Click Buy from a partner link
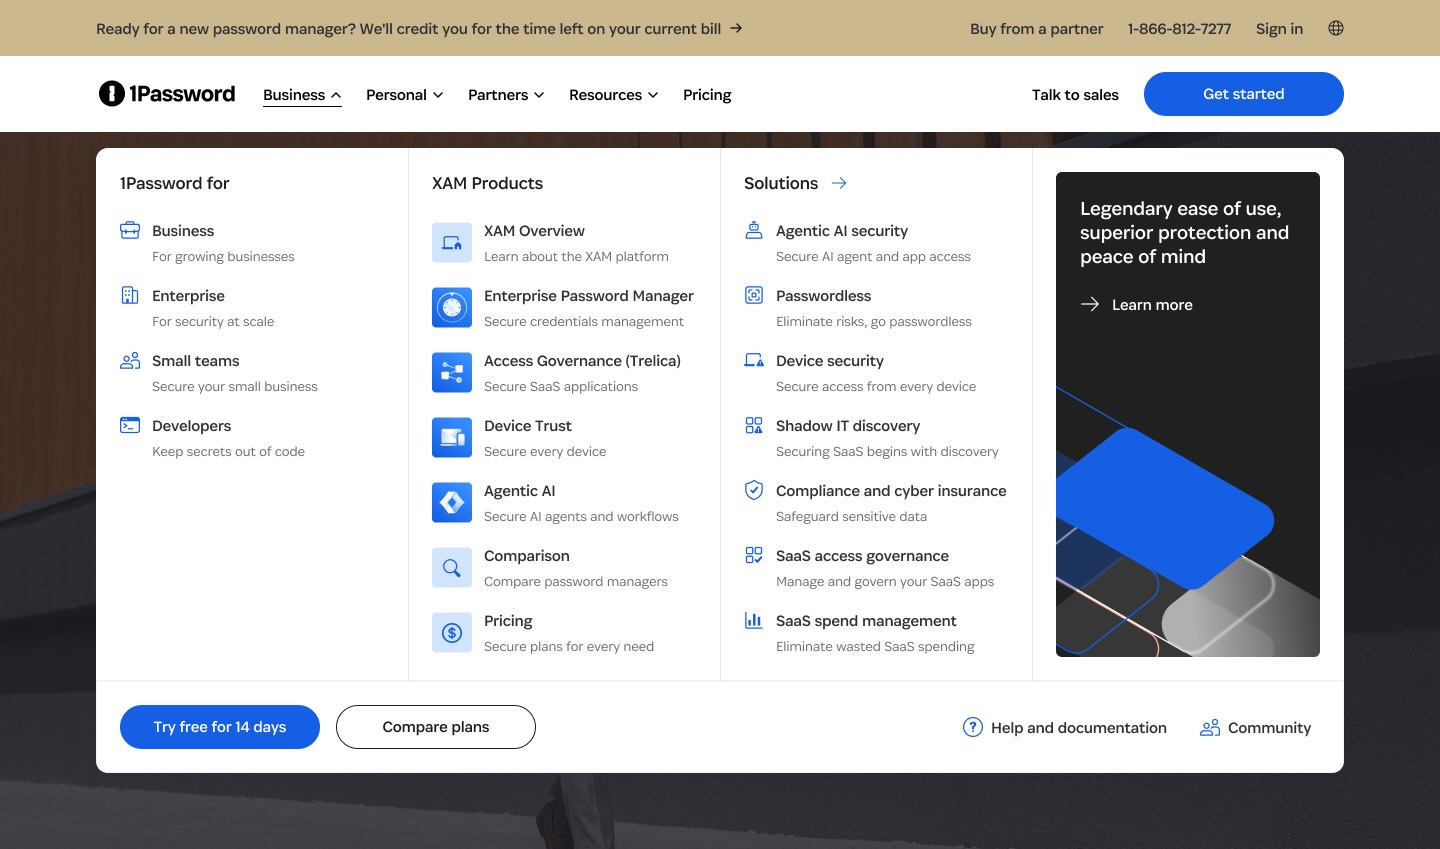This screenshot has width=1440, height=849. click(x=1036, y=28)
